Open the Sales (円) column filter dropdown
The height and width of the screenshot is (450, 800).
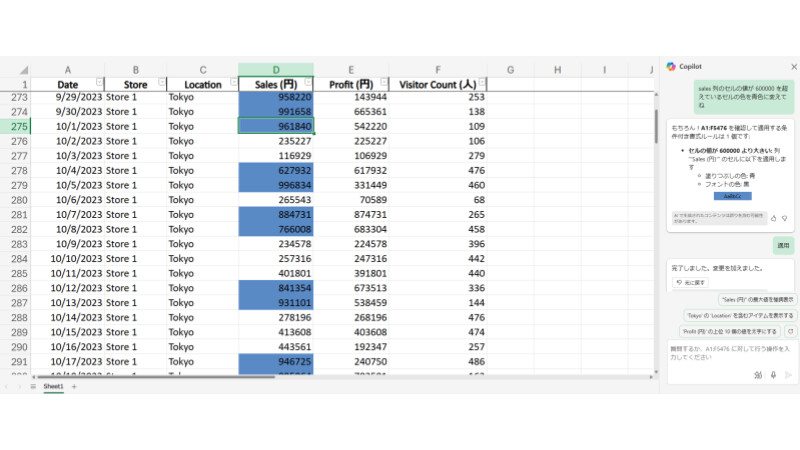point(306,85)
